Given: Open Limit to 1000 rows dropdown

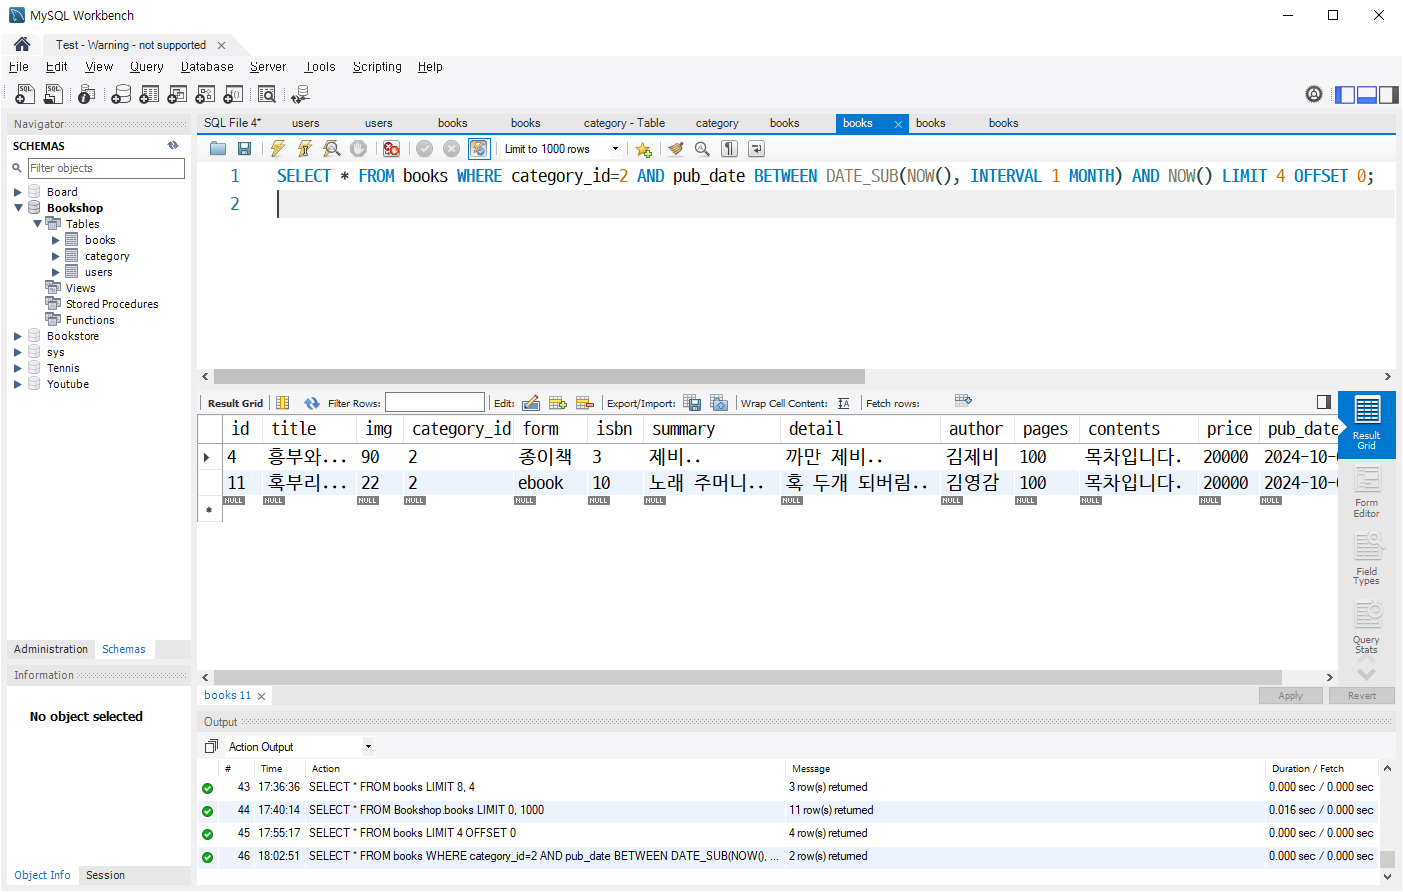Looking at the screenshot, I should pyautogui.click(x=615, y=149).
